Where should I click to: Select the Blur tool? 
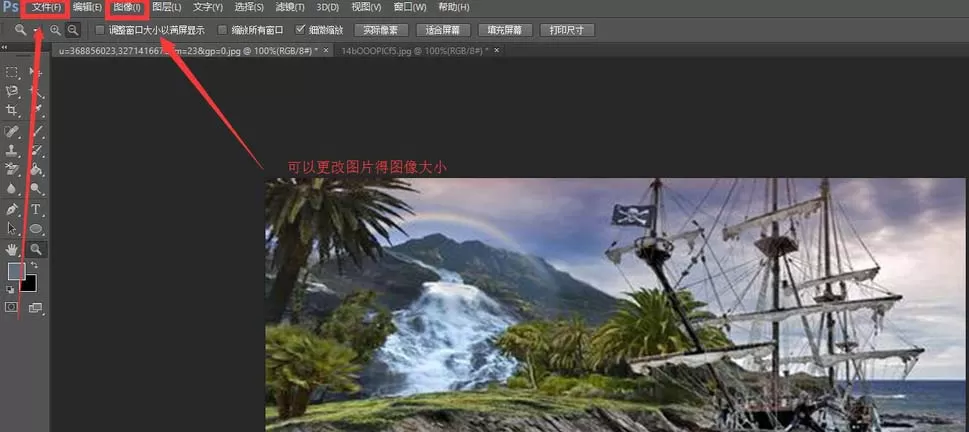coord(11,189)
